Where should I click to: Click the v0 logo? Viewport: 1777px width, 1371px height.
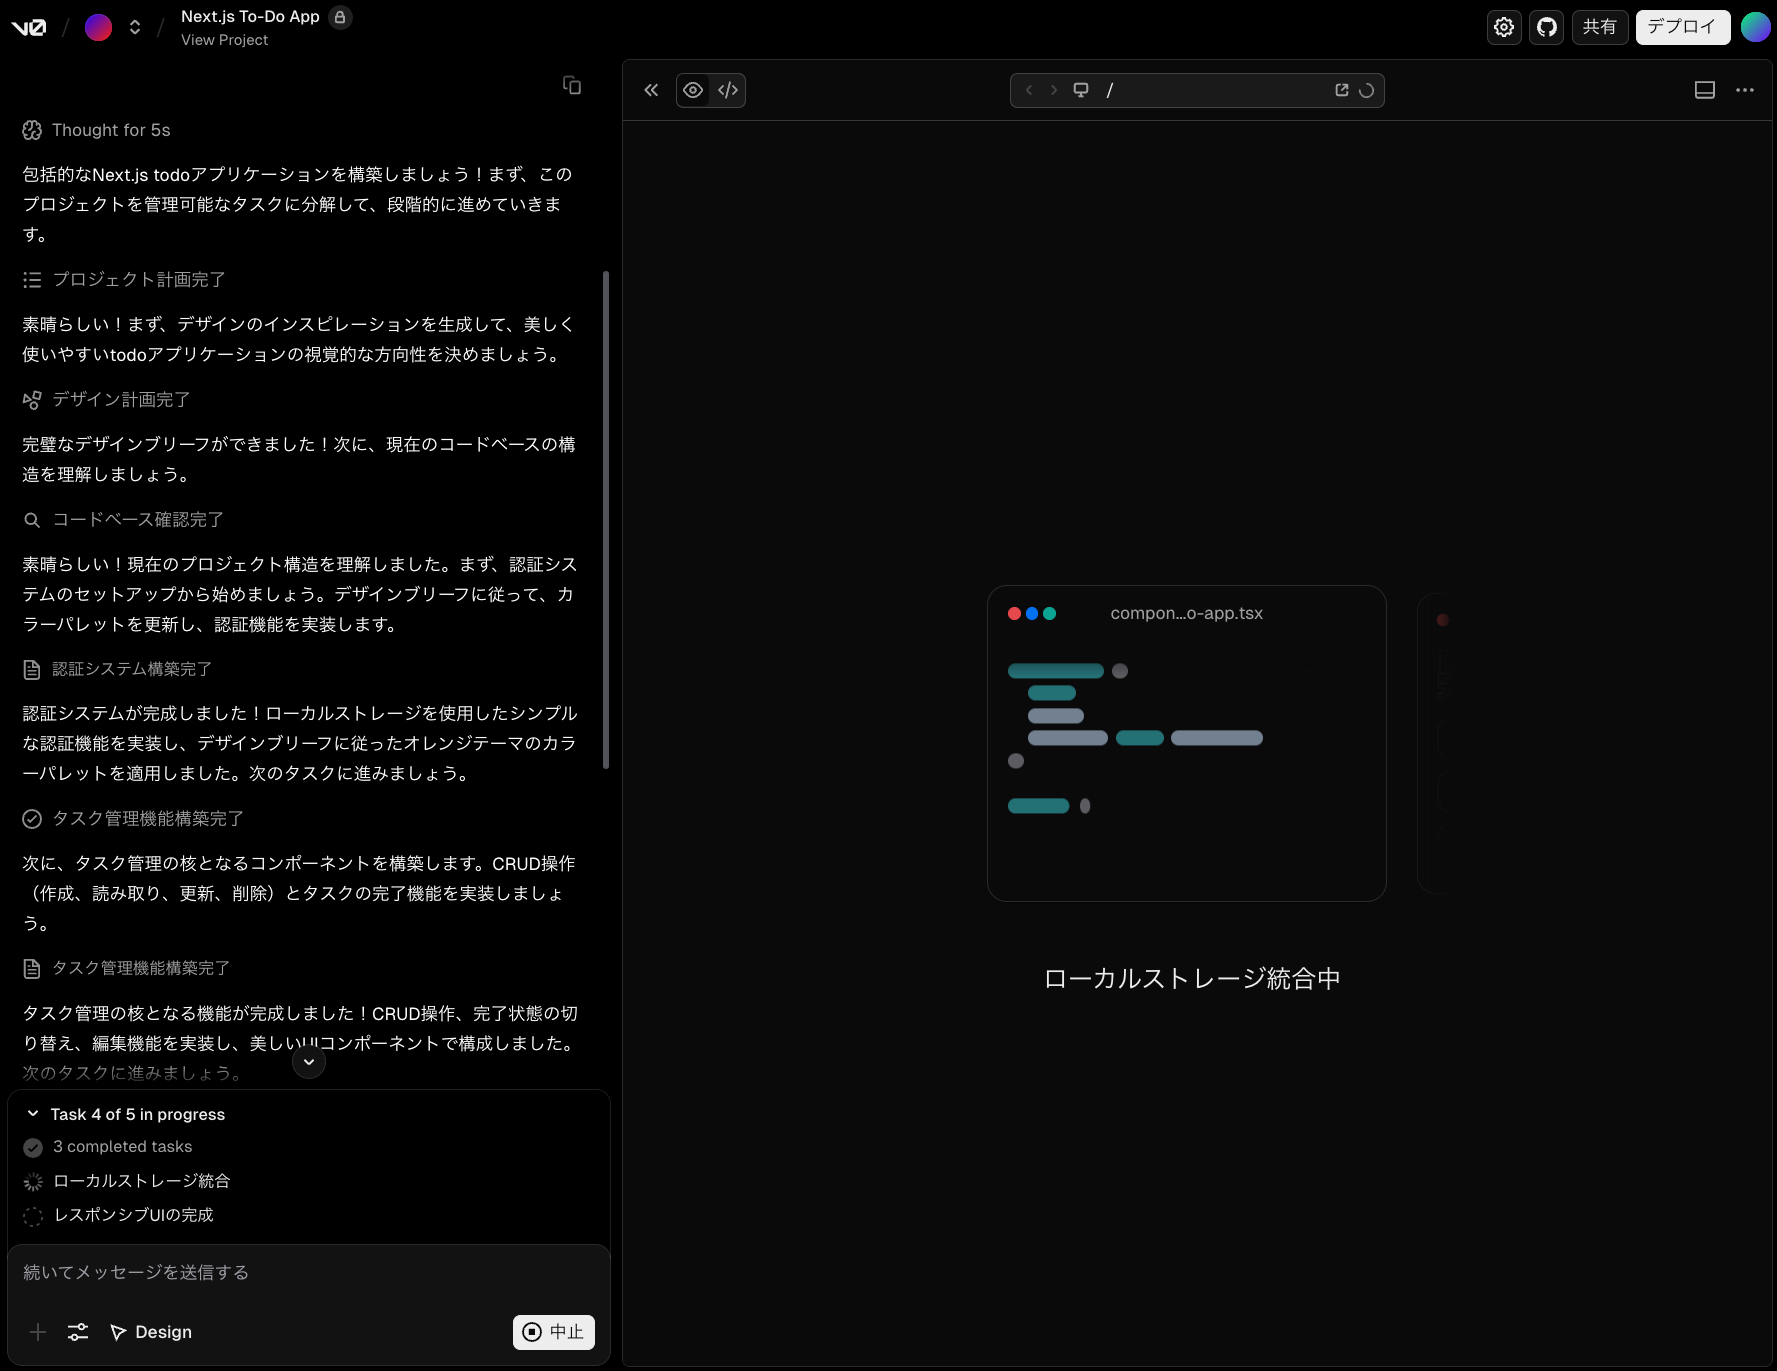(29, 27)
